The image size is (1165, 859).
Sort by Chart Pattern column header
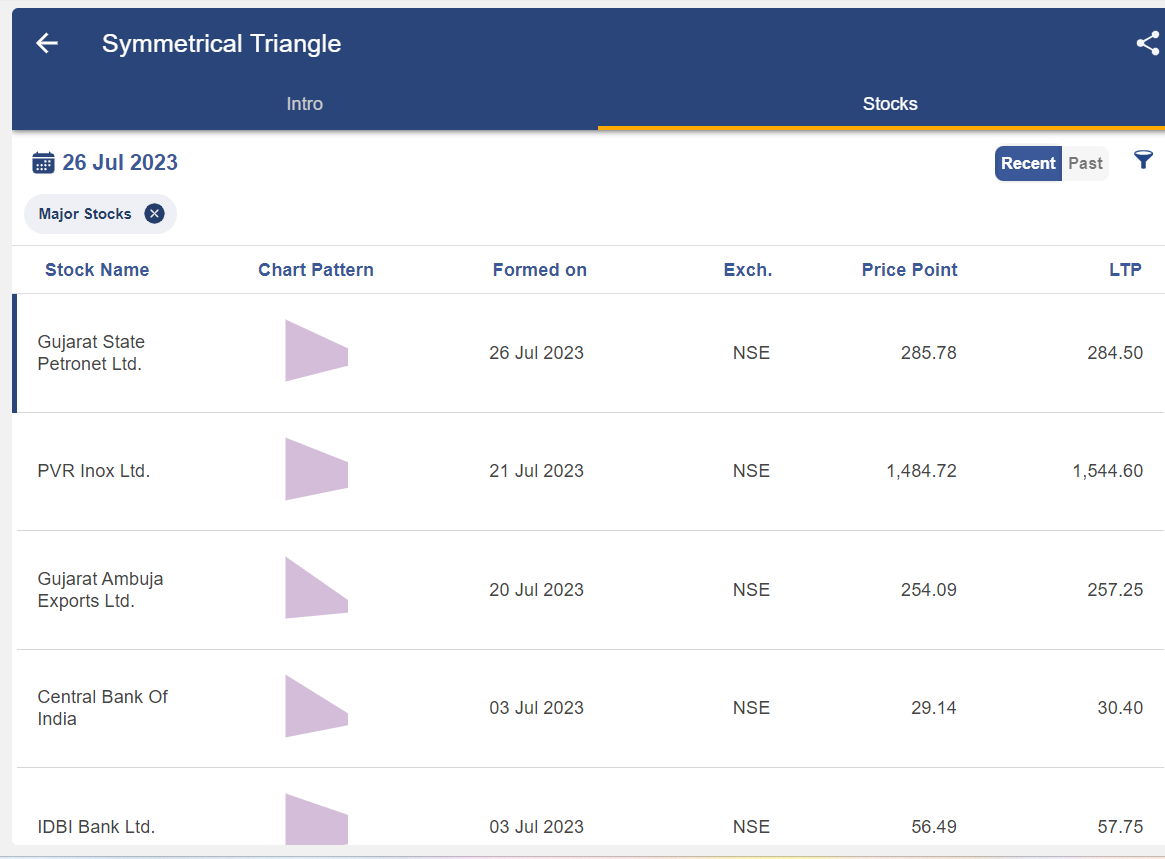click(316, 270)
